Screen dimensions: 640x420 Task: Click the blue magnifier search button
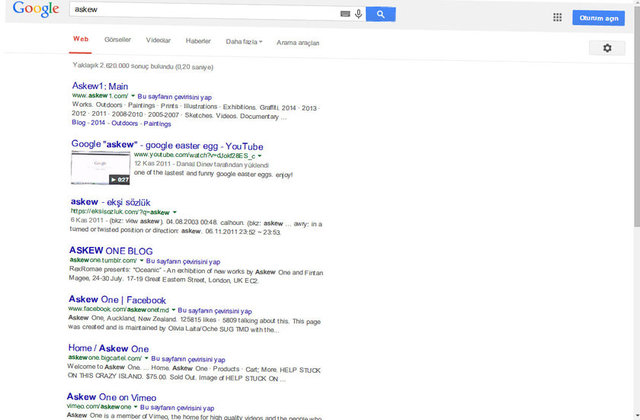tap(380, 14)
